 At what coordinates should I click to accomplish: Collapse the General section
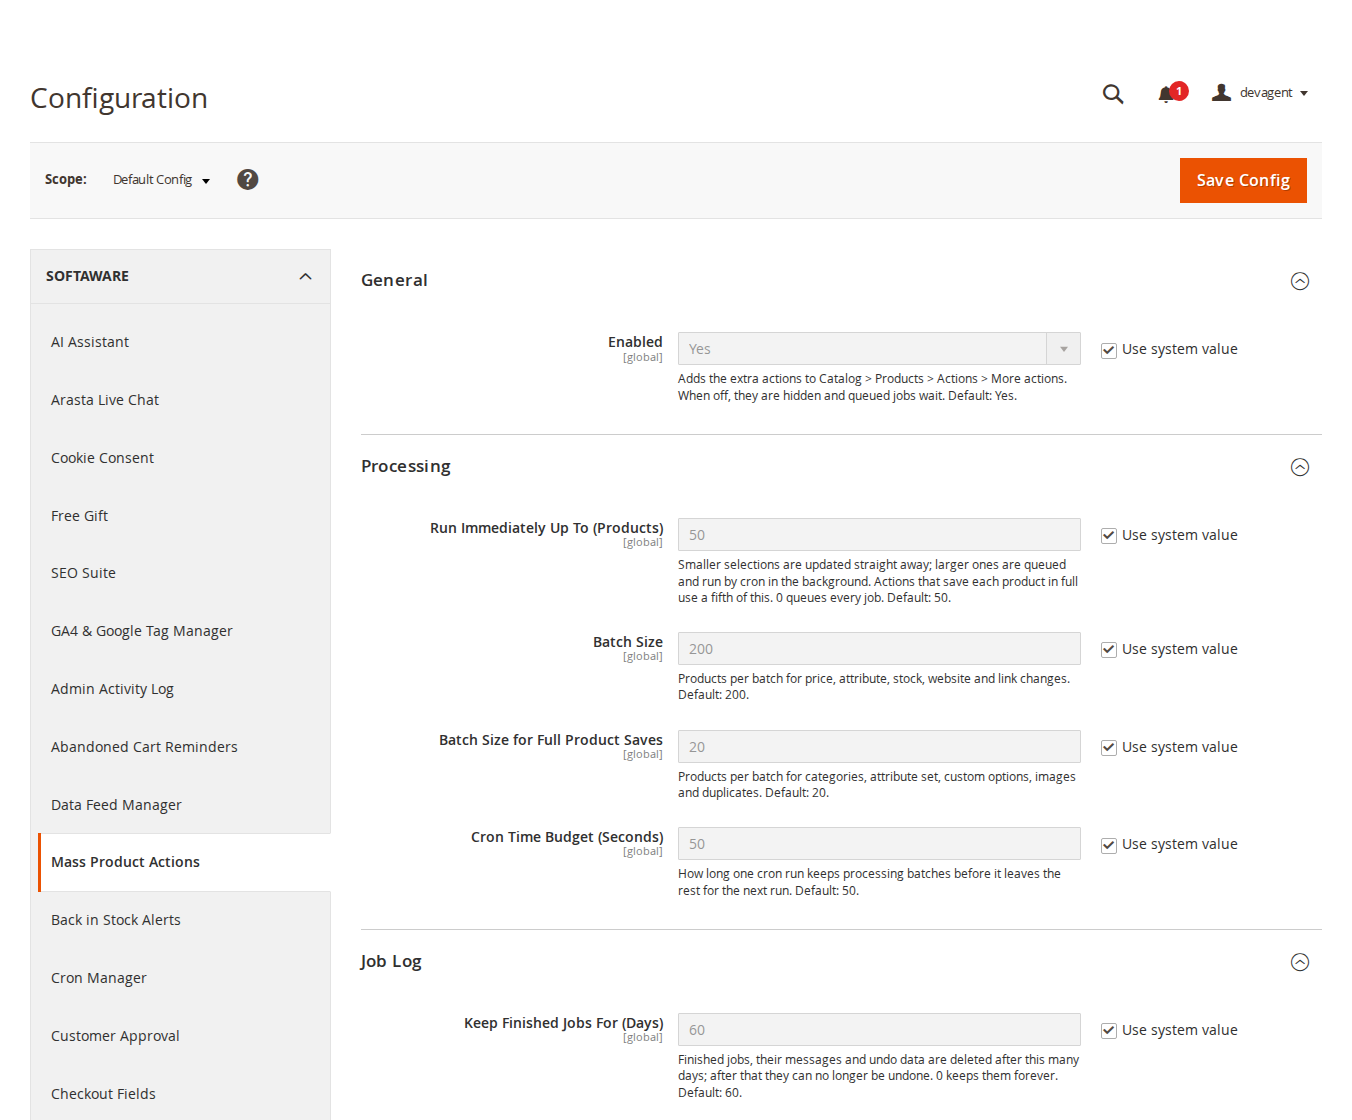1300,281
